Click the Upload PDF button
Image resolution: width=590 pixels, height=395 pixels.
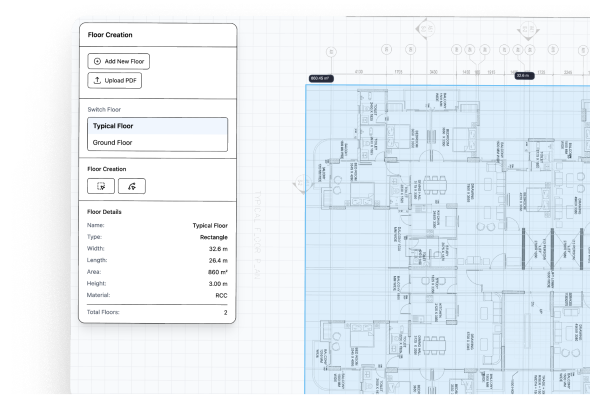click(114, 81)
